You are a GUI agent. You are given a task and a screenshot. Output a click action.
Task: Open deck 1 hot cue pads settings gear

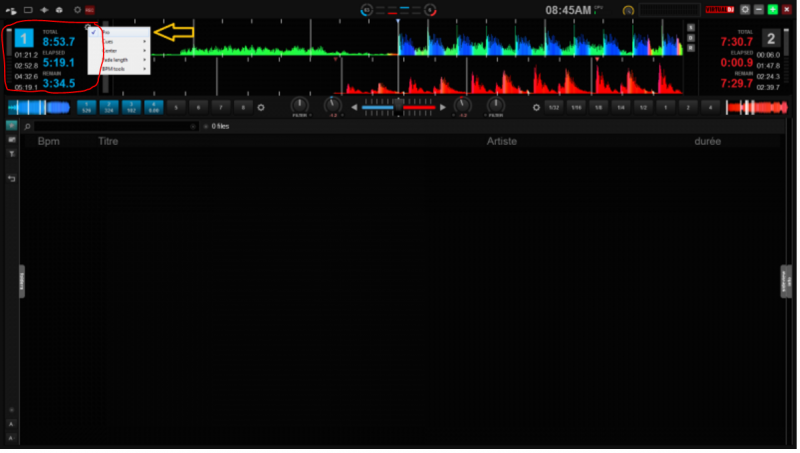tap(261, 108)
